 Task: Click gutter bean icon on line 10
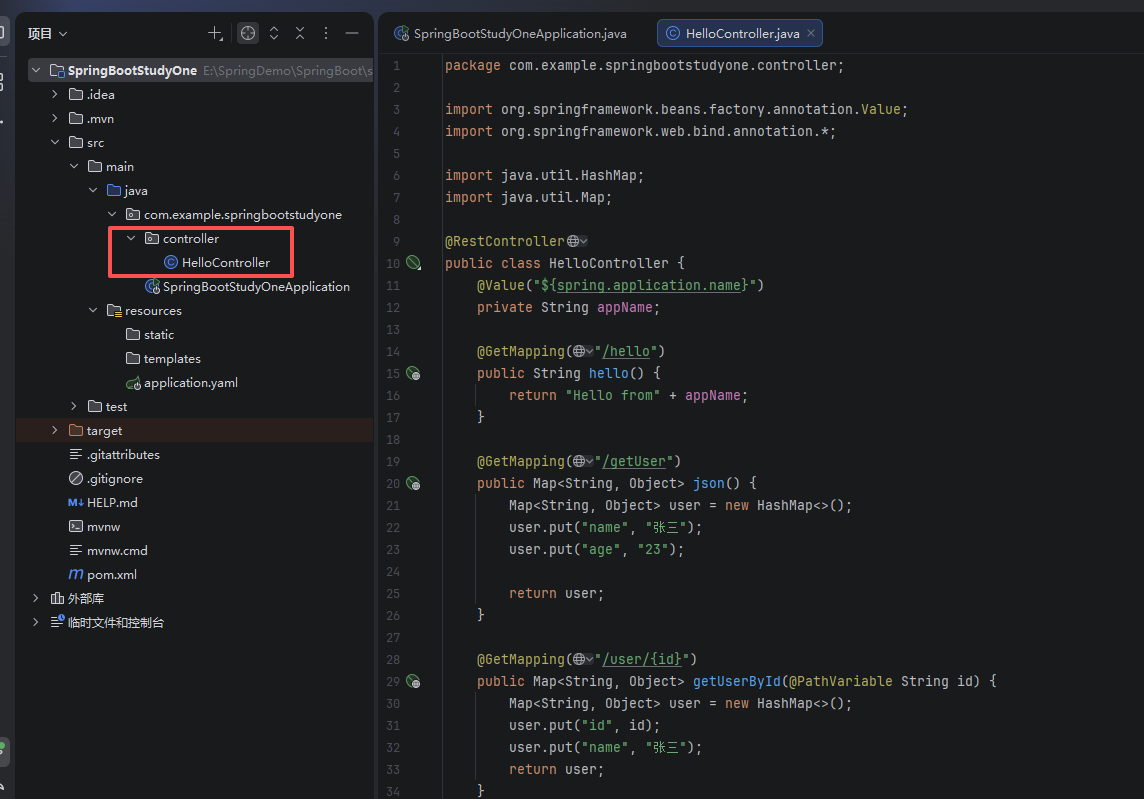414,263
